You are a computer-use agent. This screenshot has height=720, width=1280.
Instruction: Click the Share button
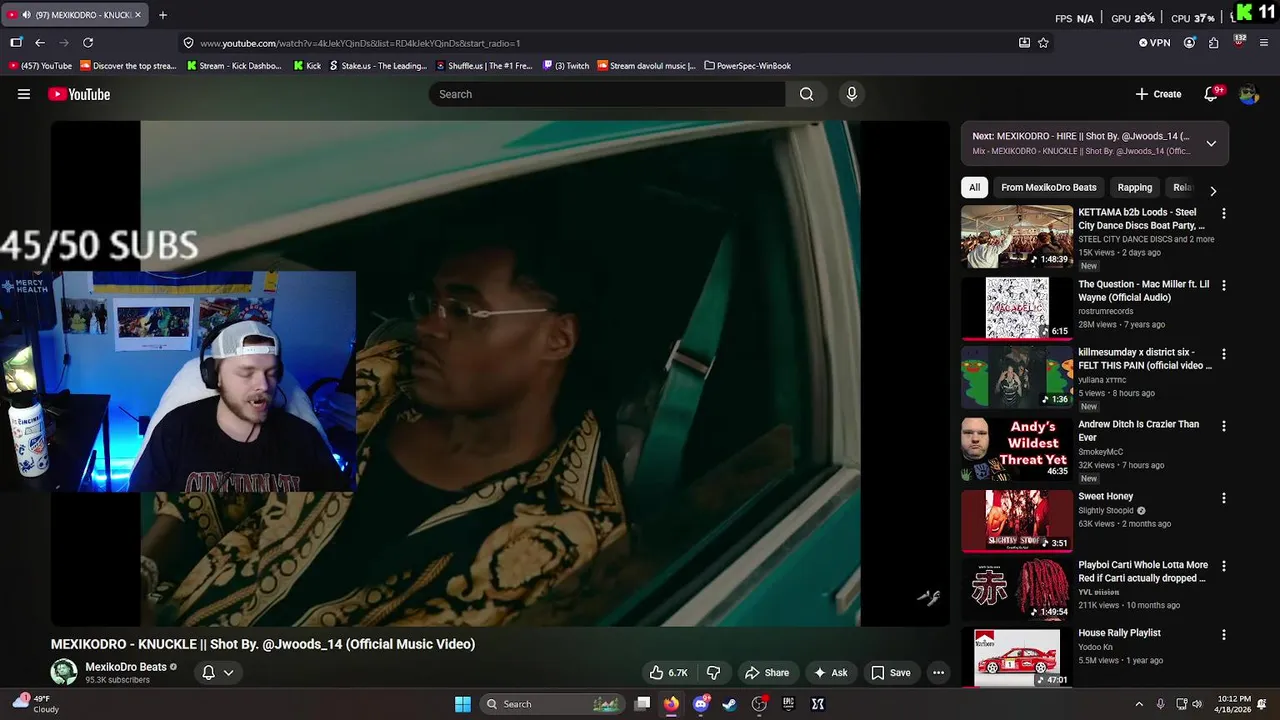[767, 673]
